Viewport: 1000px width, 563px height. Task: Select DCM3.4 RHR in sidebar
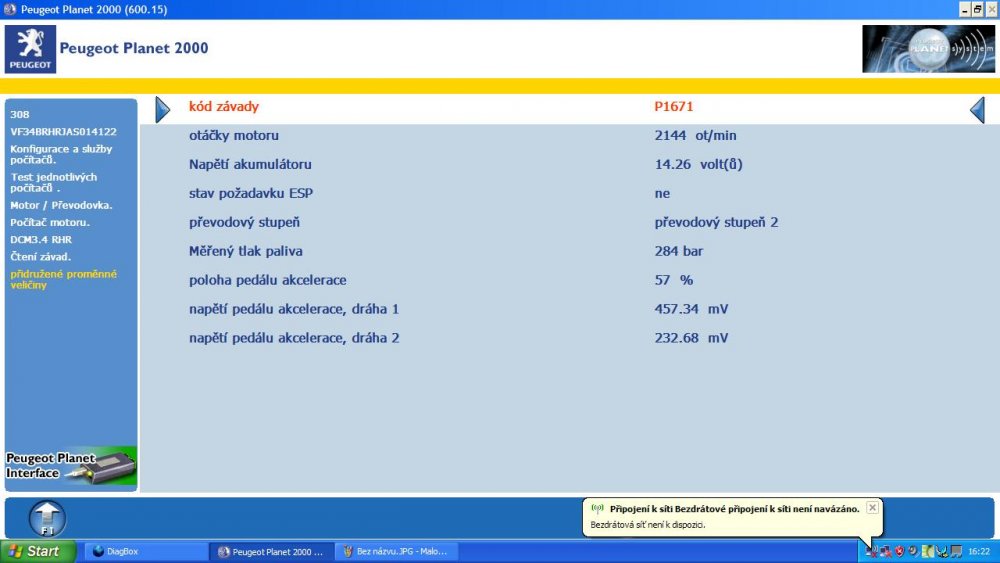41,240
